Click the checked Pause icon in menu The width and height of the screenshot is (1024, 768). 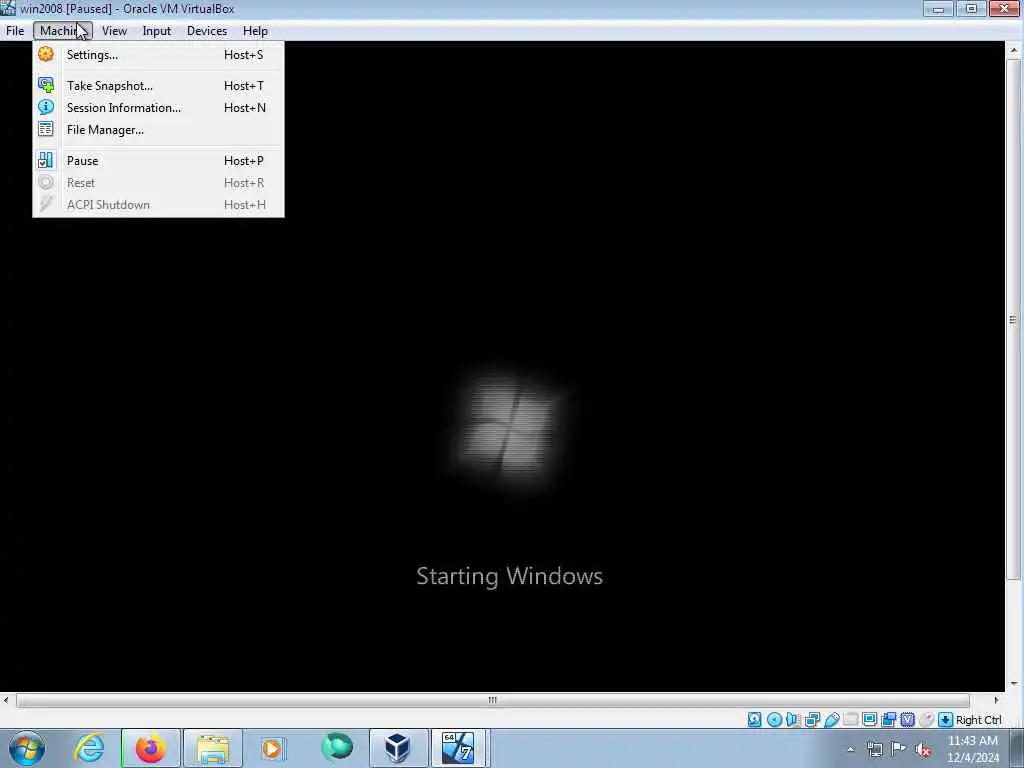[x=46, y=160]
